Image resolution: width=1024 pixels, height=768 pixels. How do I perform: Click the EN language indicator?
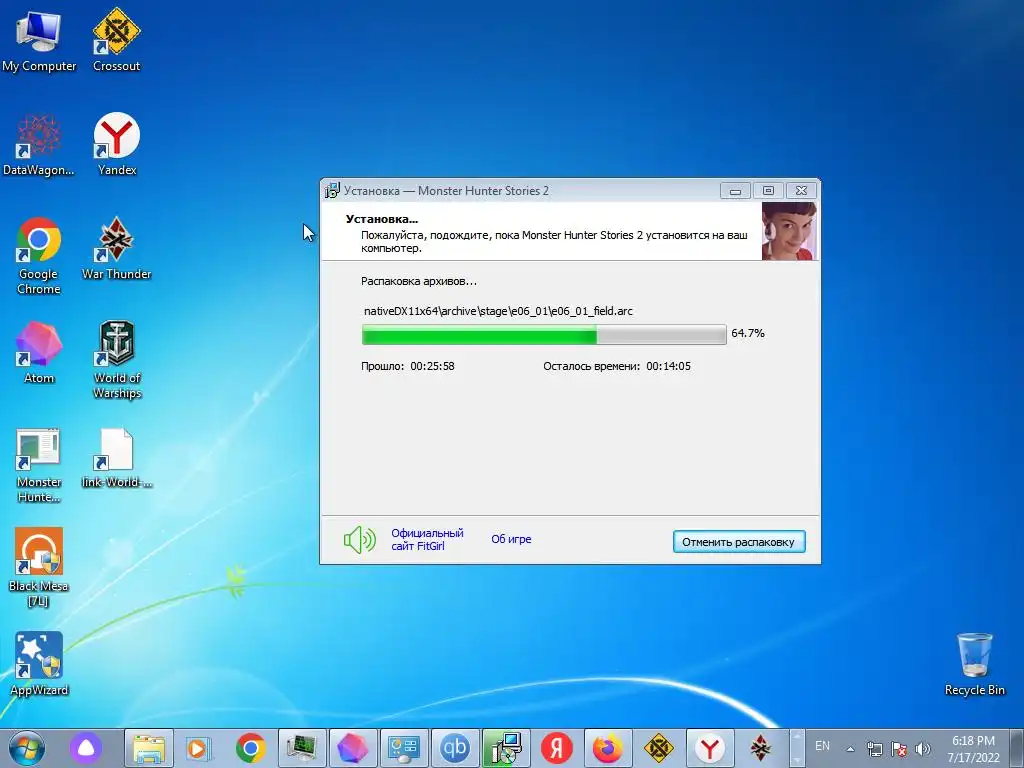[822, 746]
